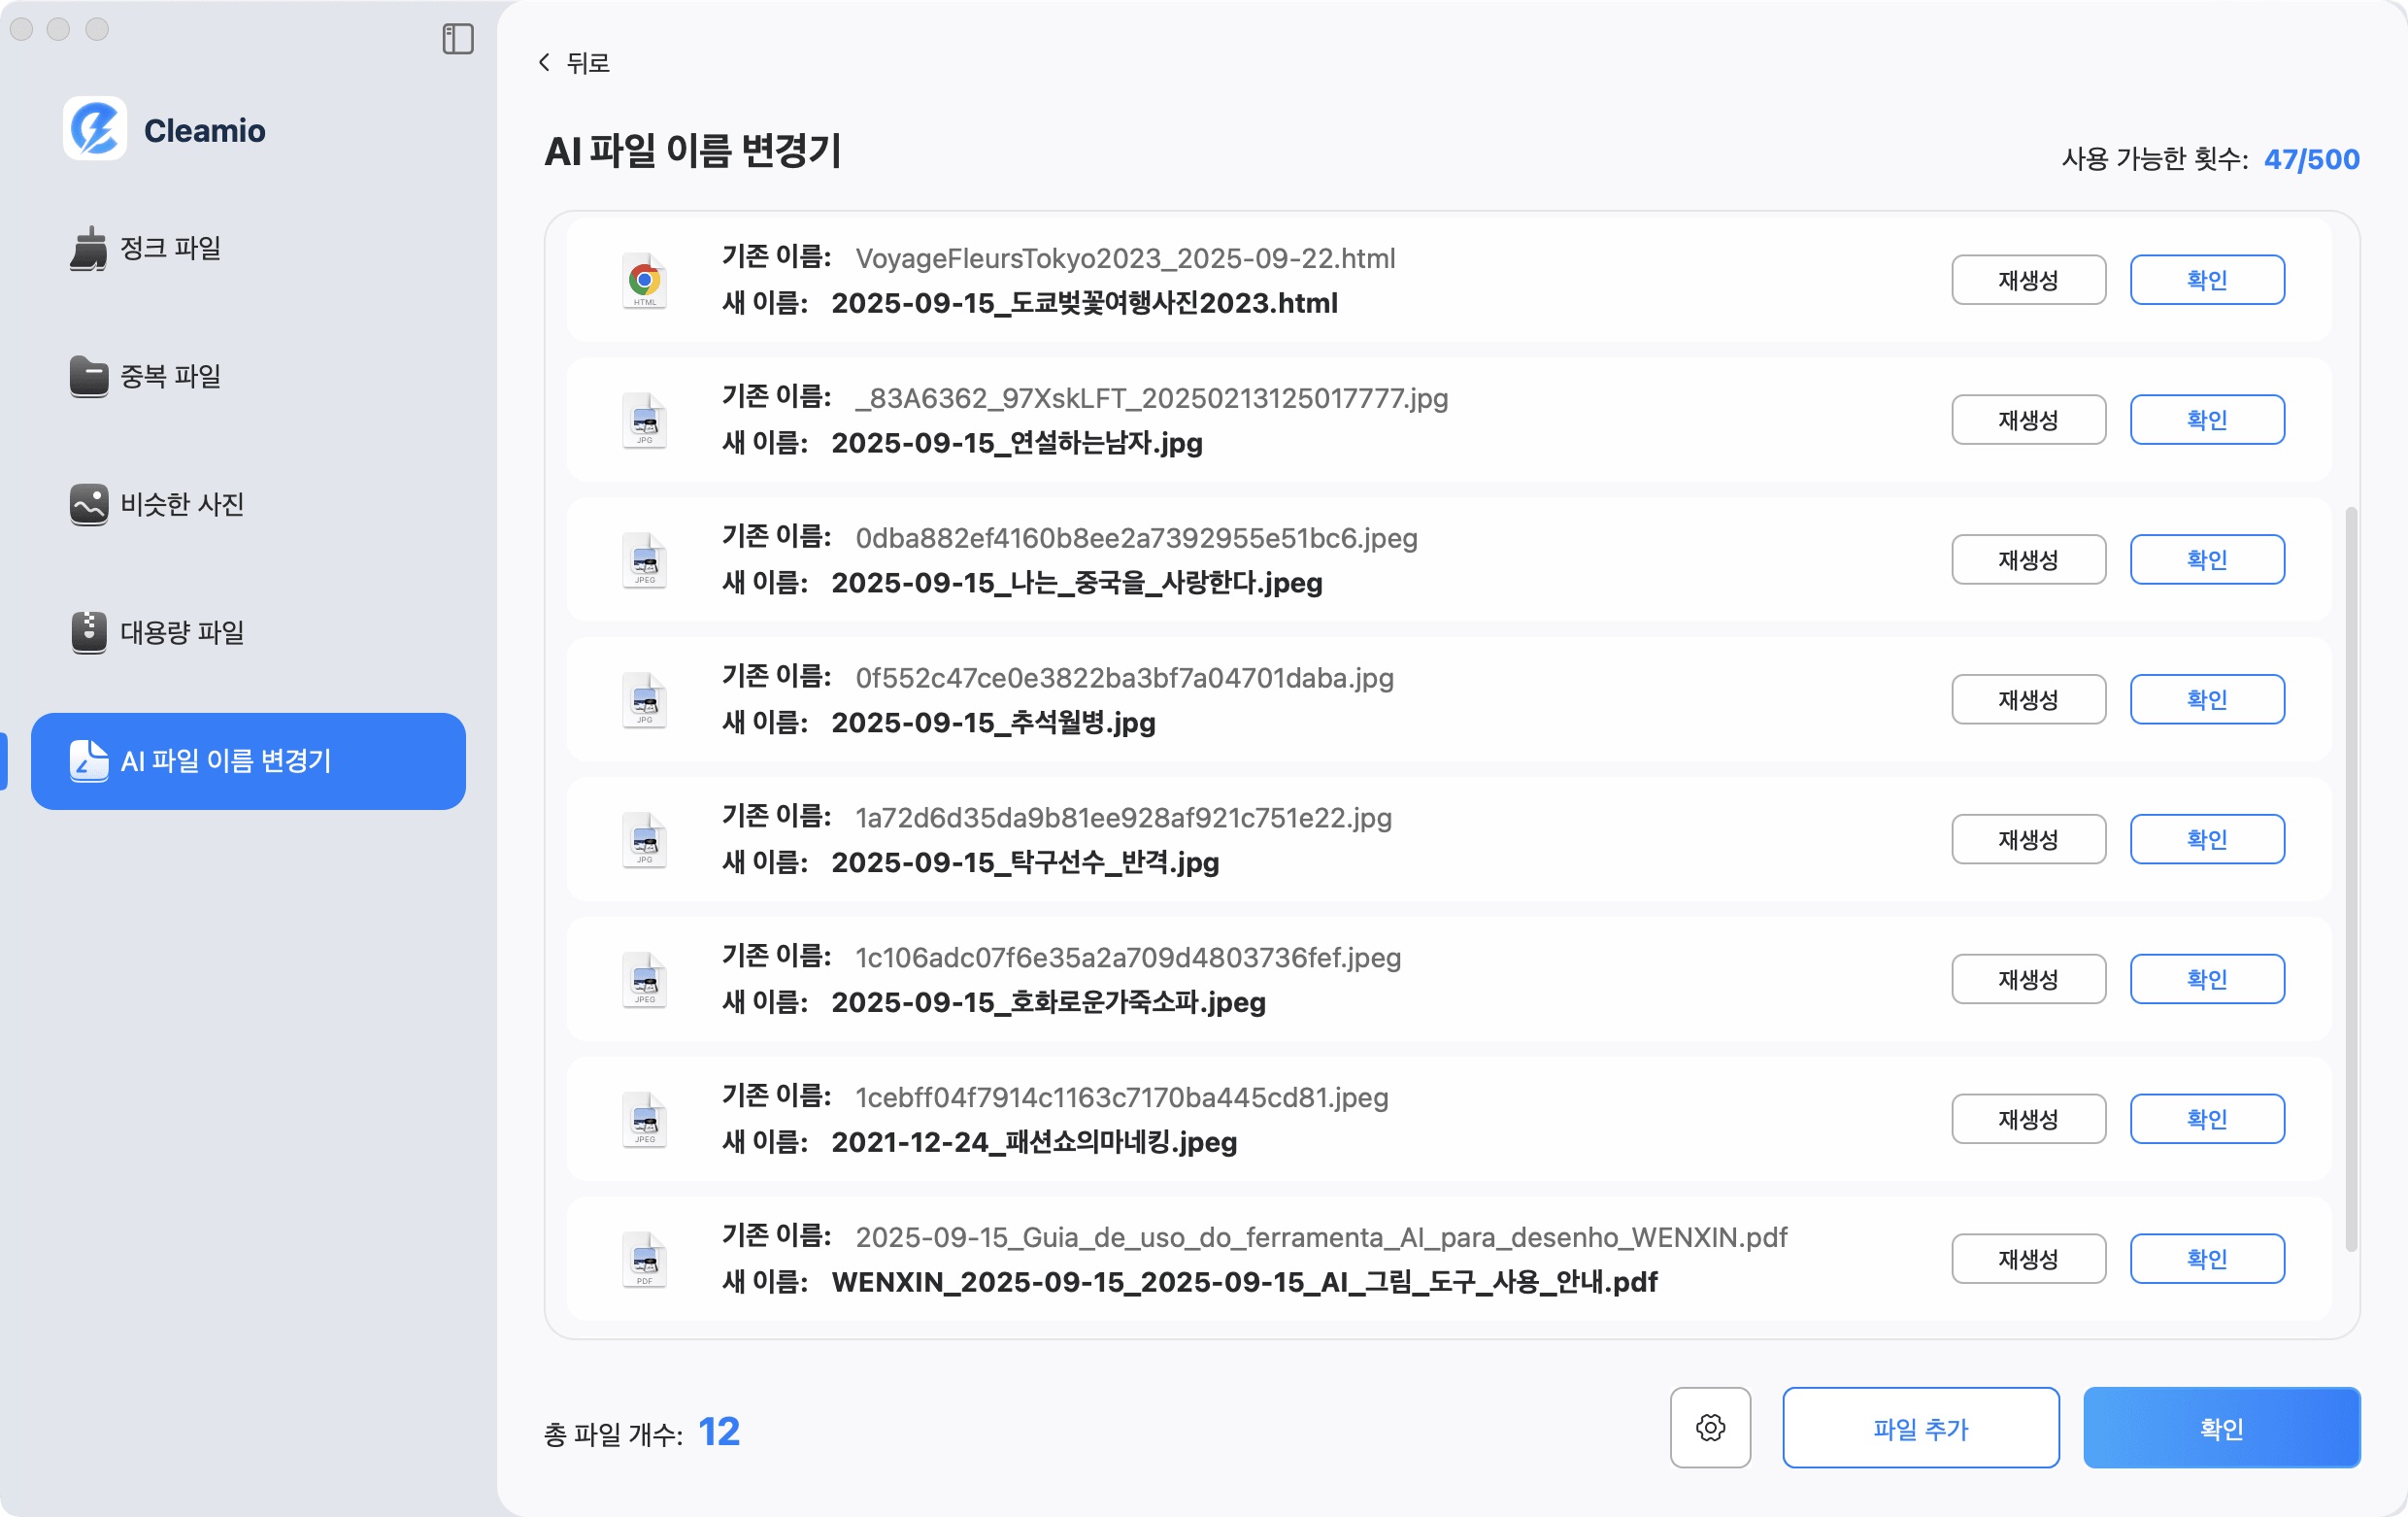Go back using the 뒤로 button

(x=576, y=62)
